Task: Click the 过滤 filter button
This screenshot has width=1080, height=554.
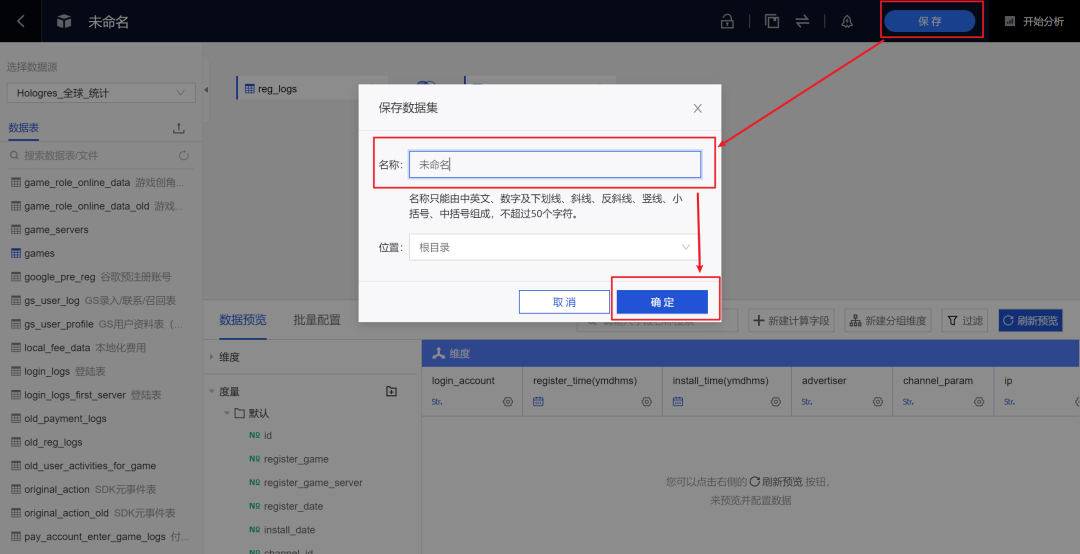Action: pos(965,320)
